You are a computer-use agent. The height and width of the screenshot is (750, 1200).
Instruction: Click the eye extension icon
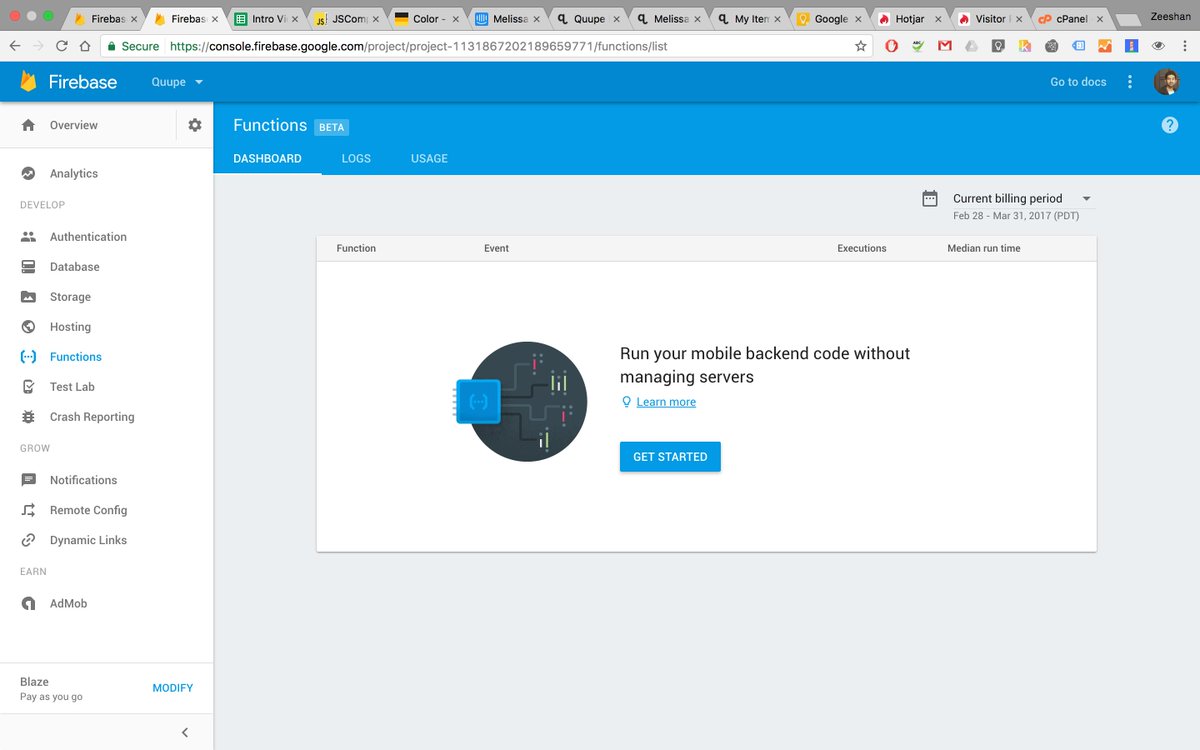pyautogui.click(x=1159, y=46)
